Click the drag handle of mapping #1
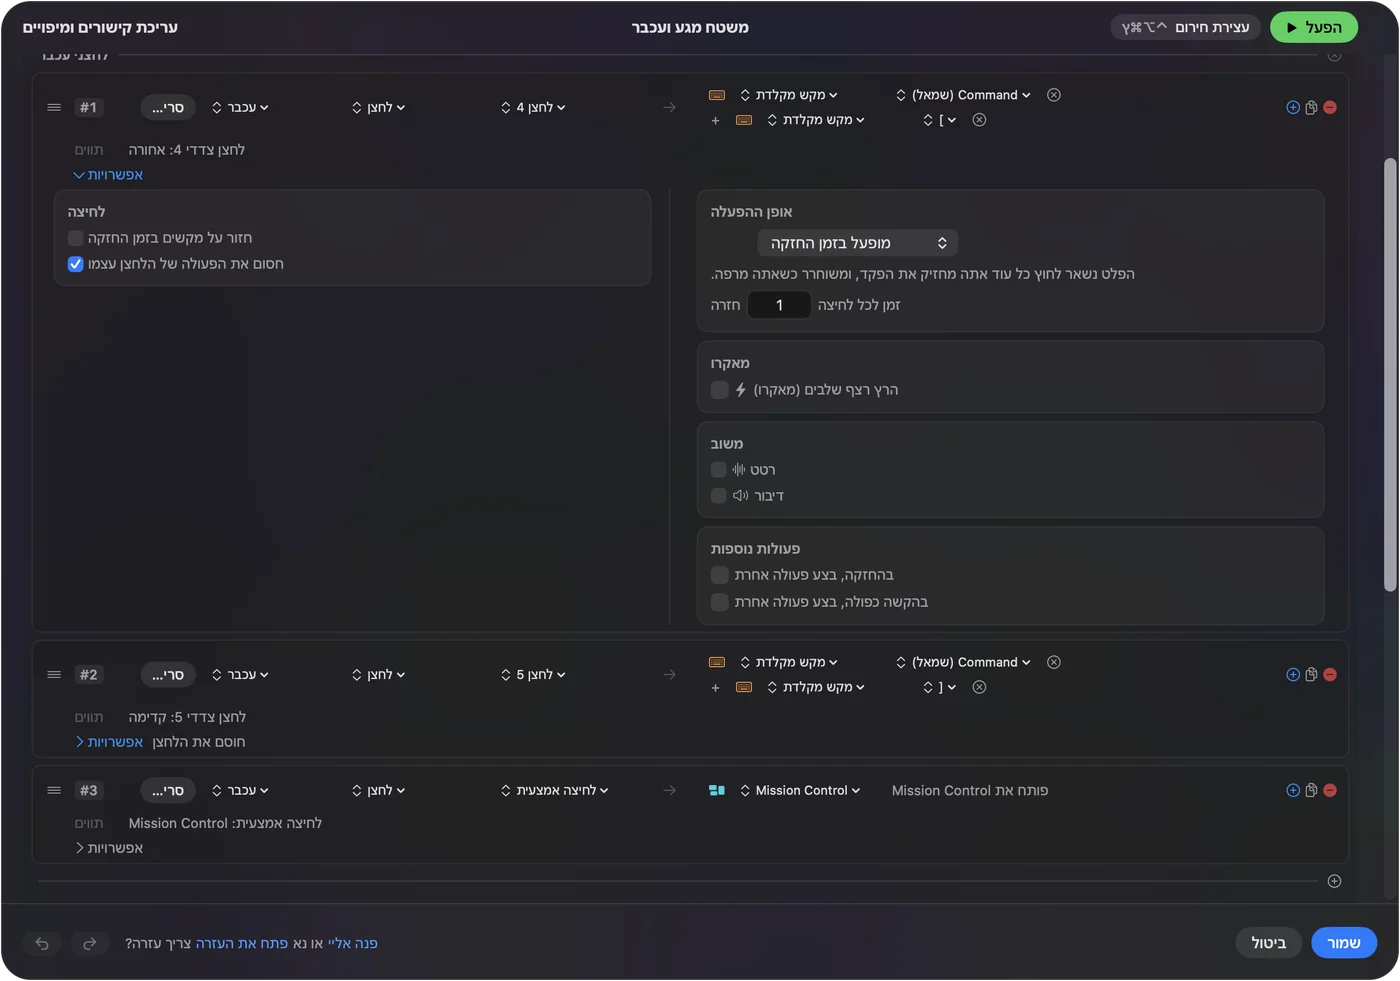The width and height of the screenshot is (1400, 981). [x=54, y=107]
